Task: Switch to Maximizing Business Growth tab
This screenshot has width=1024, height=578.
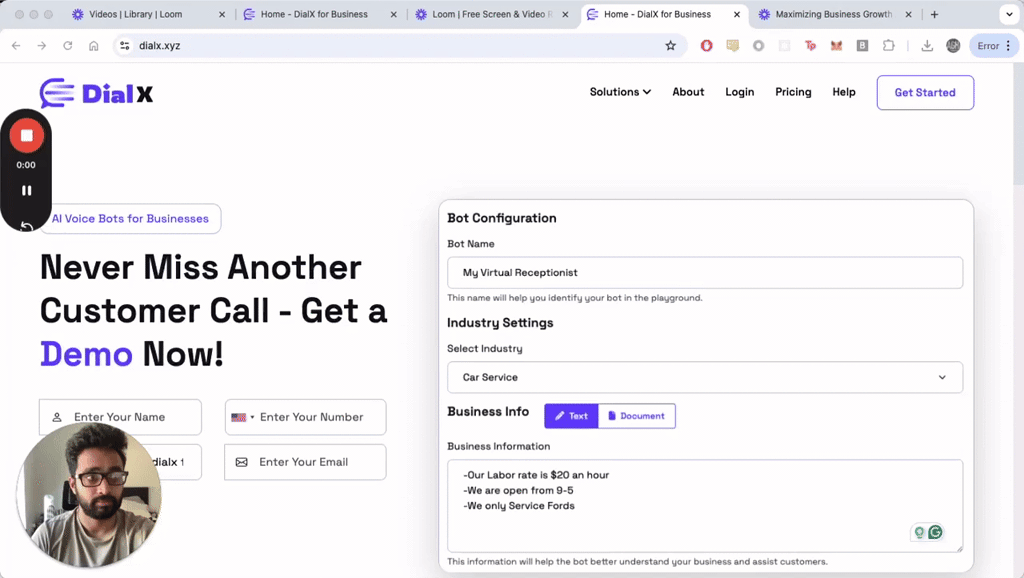Action: click(833, 14)
